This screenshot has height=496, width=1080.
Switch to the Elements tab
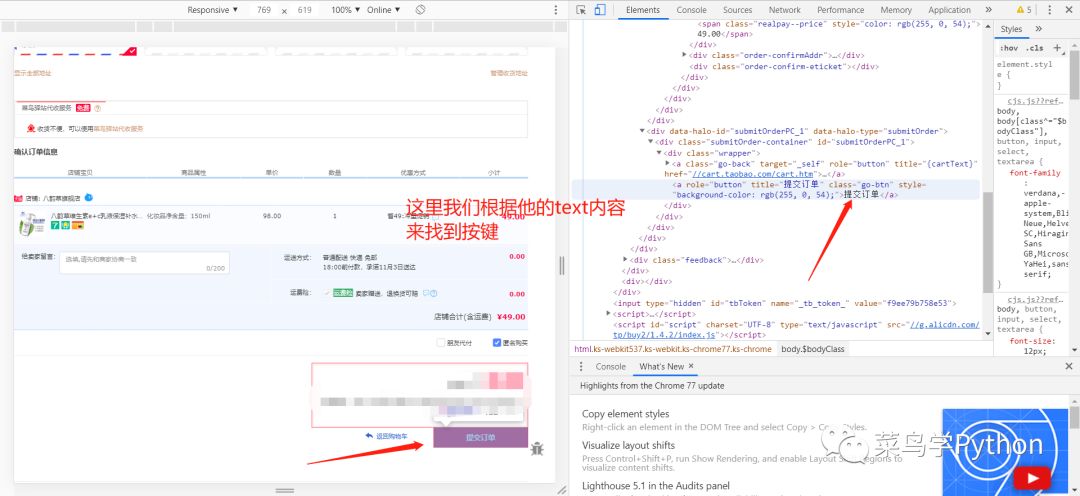(x=643, y=10)
